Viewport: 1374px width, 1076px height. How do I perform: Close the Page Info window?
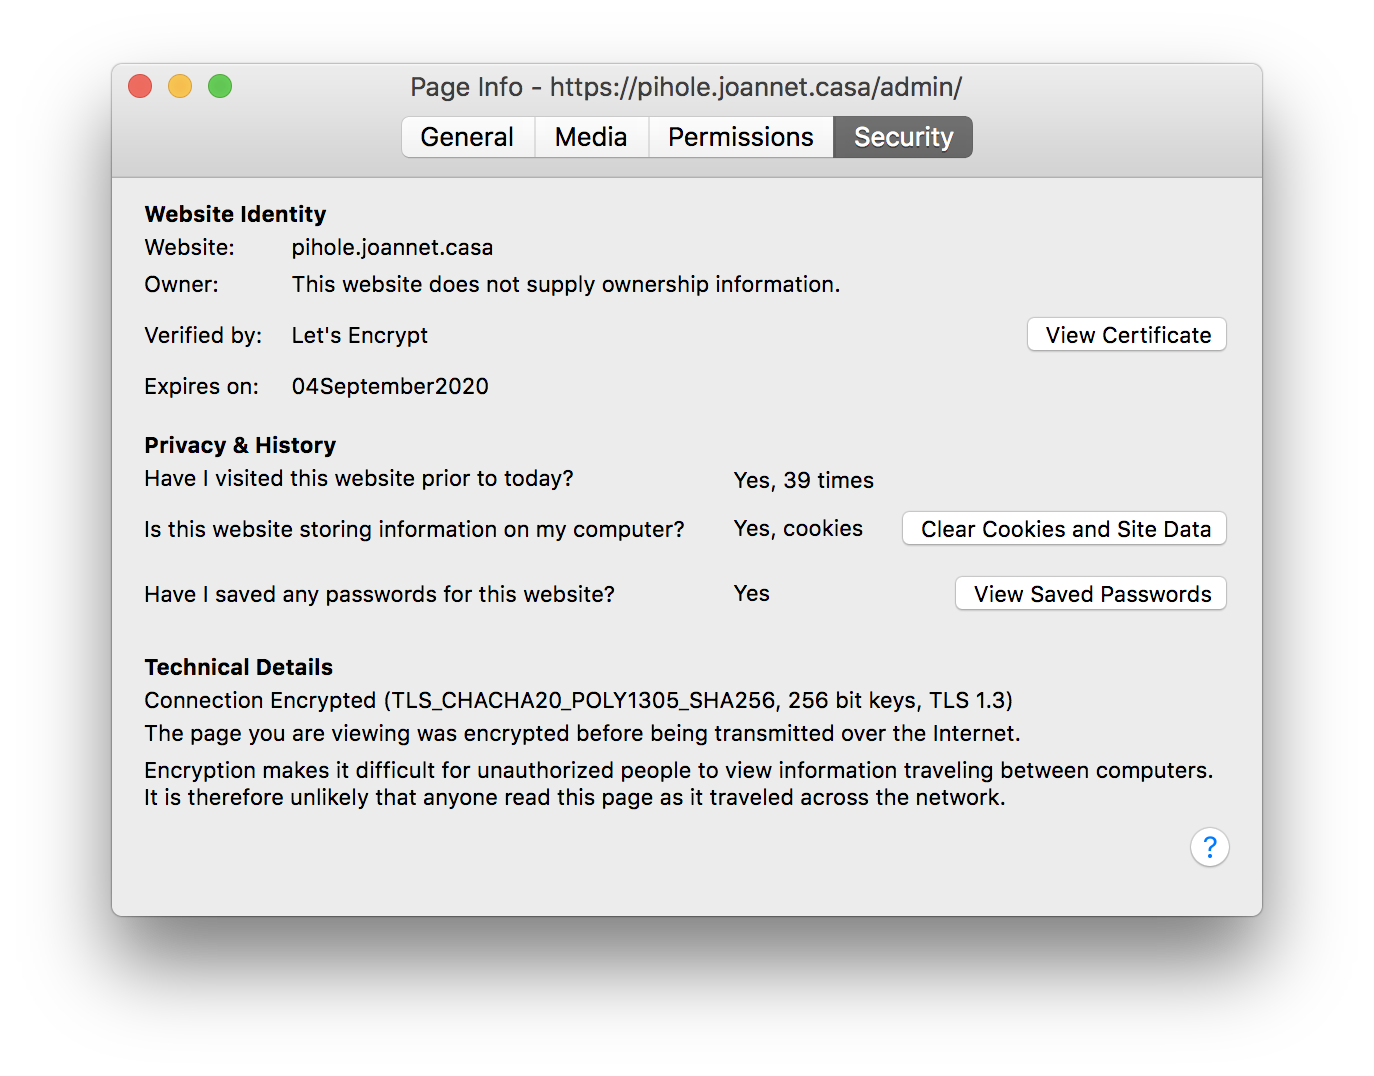click(140, 87)
